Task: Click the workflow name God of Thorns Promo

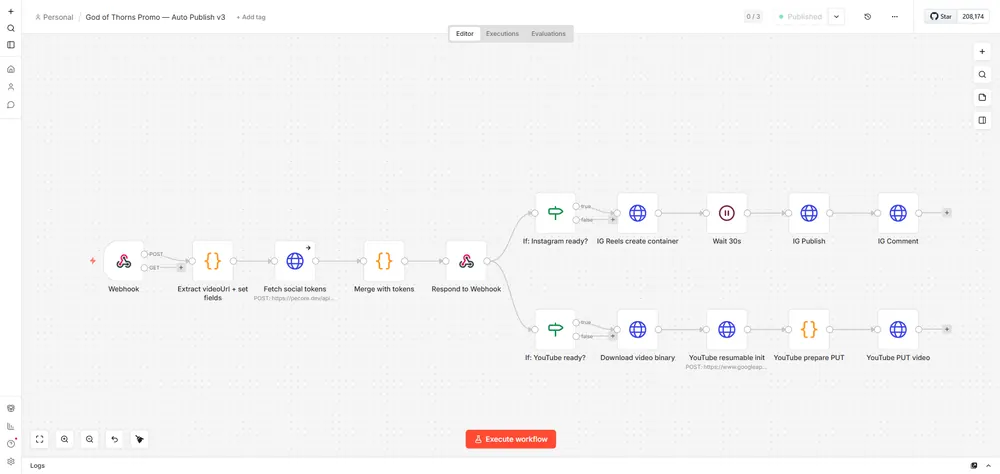Action: point(156,17)
